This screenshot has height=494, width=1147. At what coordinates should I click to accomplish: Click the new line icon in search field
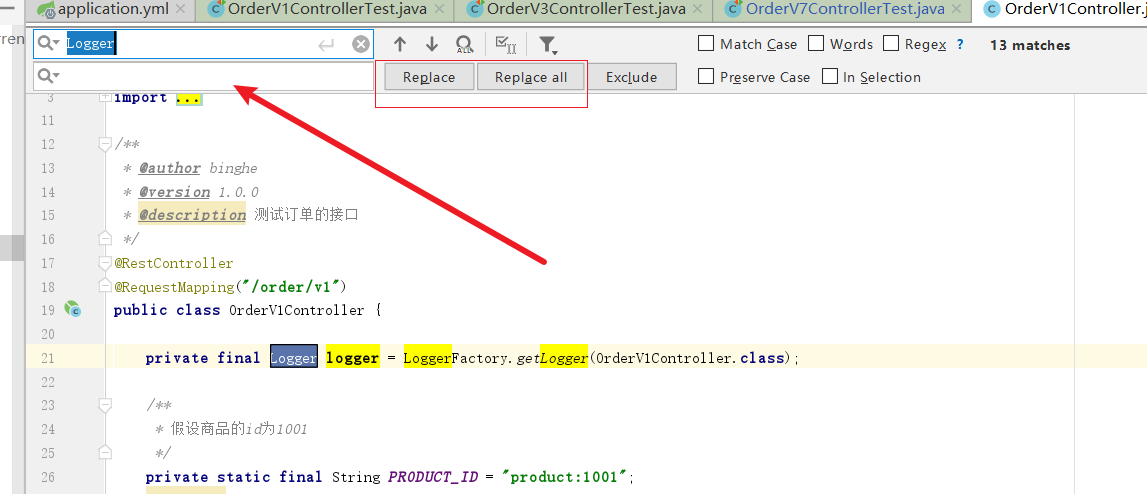pos(326,45)
